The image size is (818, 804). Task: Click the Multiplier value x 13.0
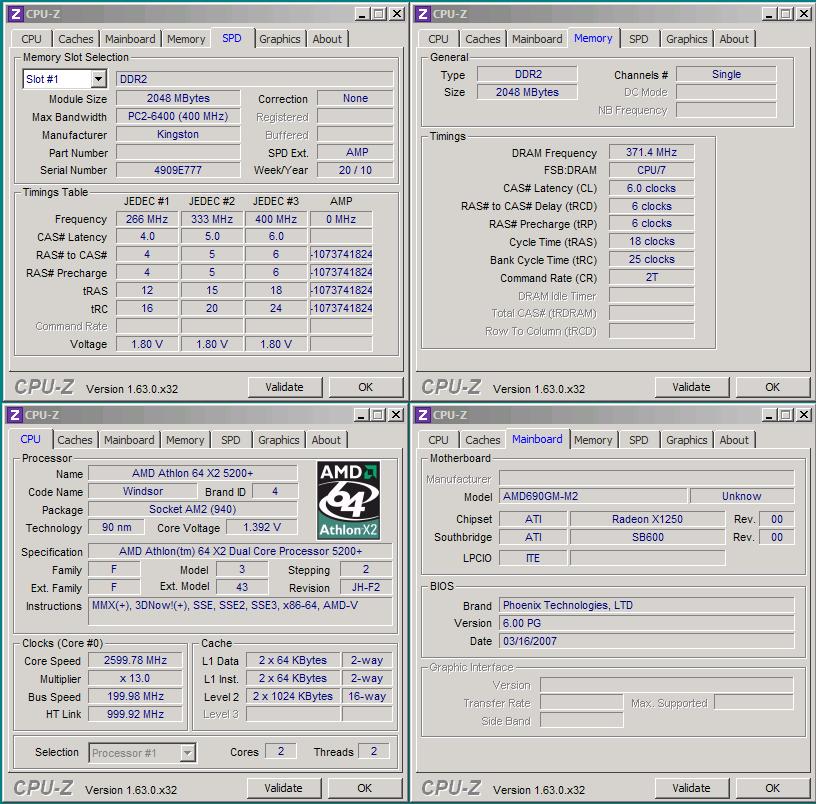[135, 678]
